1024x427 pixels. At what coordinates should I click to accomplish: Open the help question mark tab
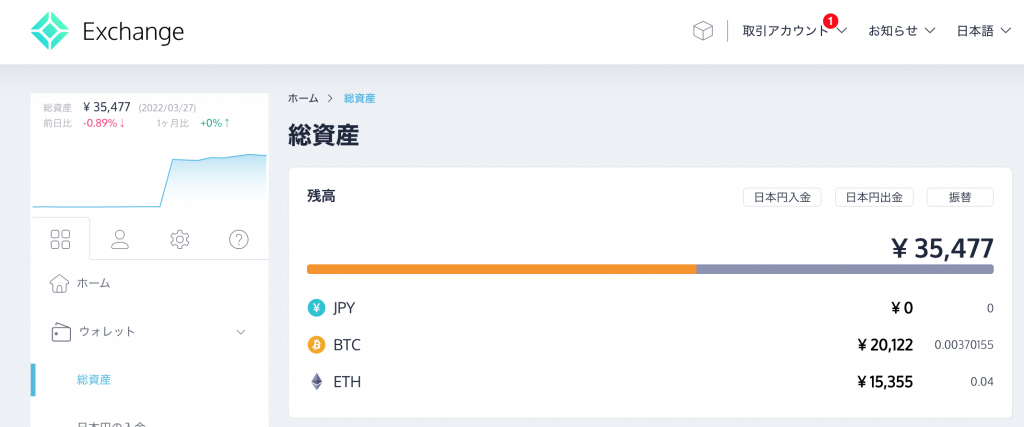pyautogui.click(x=239, y=239)
